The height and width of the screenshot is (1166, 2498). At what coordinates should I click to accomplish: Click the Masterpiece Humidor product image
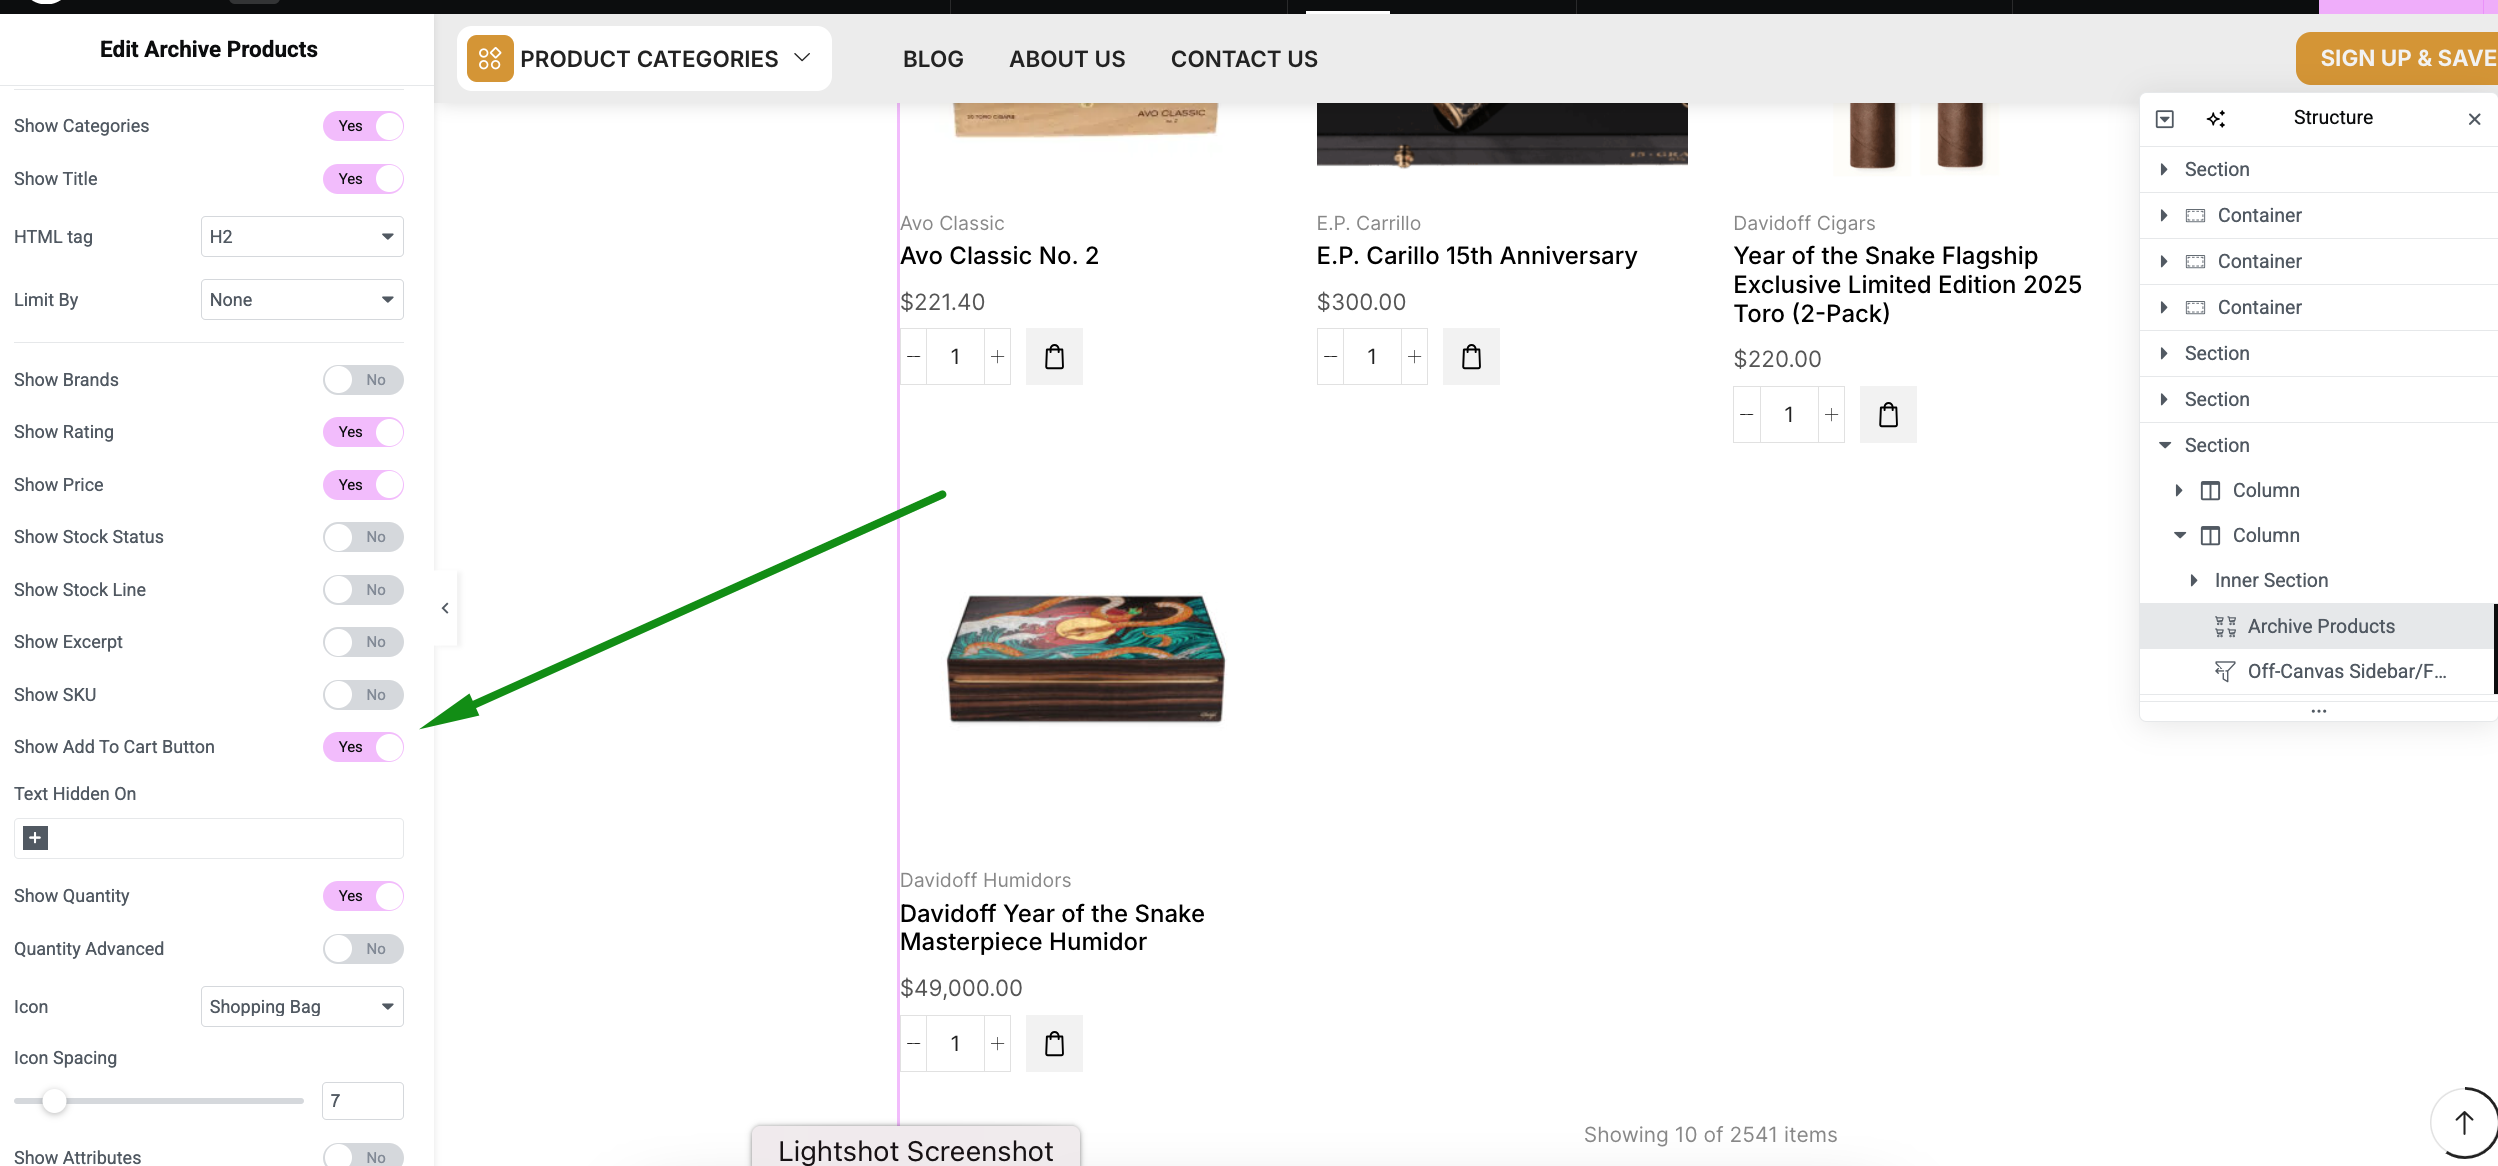coord(1085,659)
